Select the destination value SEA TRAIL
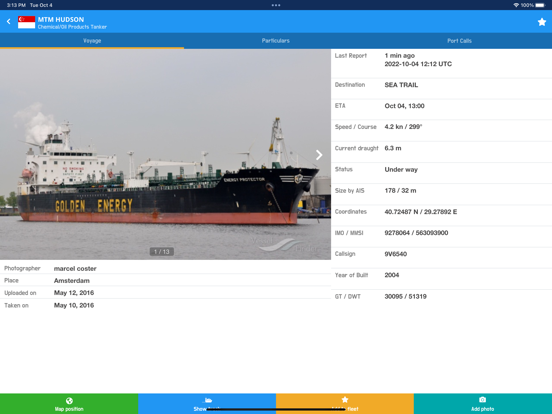 [x=401, y=85]
